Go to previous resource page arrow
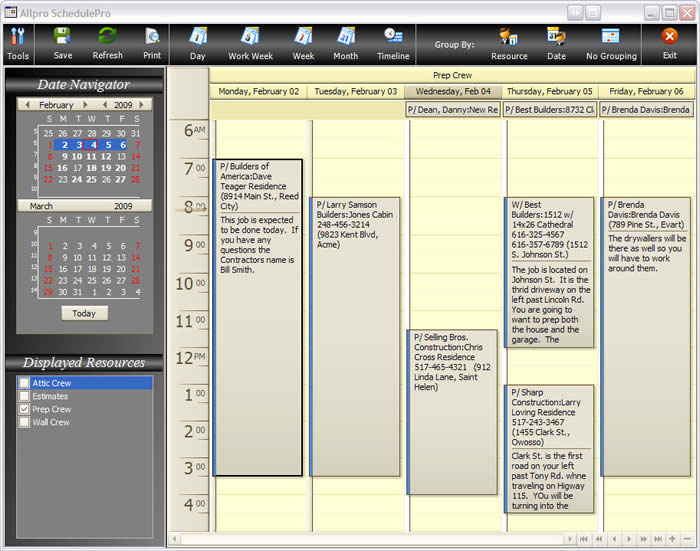The width and height of the screenshot is (700, 551). [x=599, y=539]
